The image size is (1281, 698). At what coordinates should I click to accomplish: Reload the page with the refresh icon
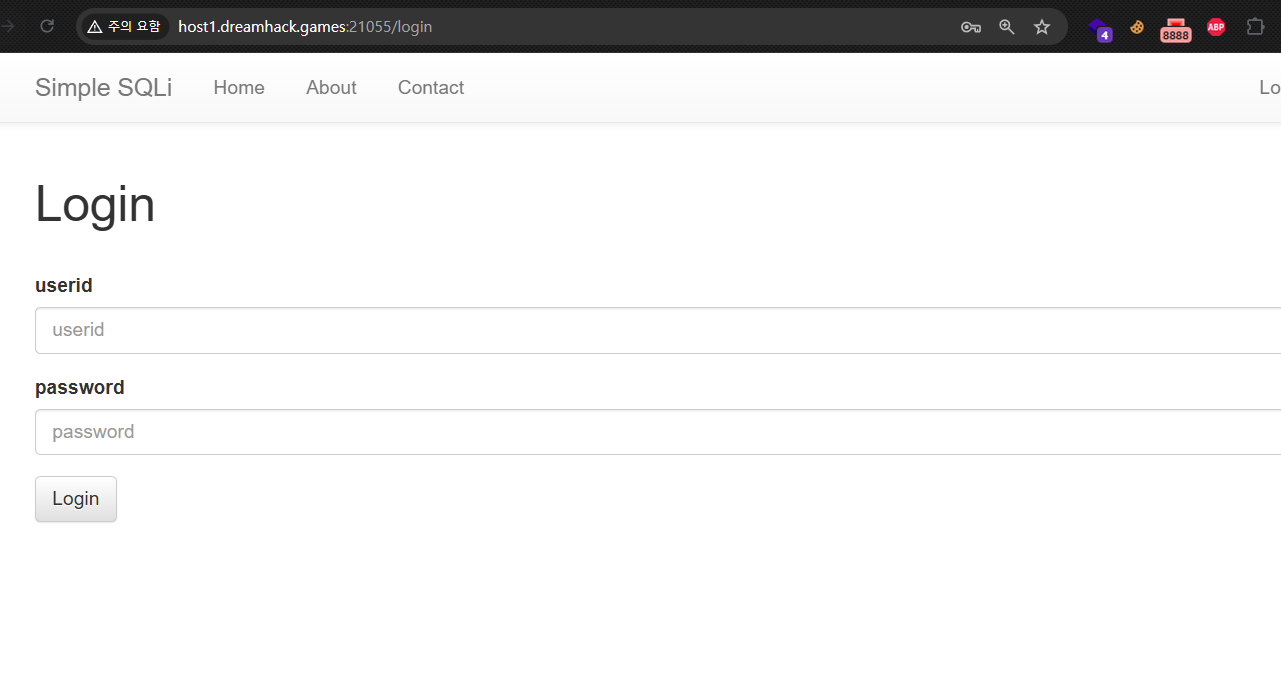[47, 26]
